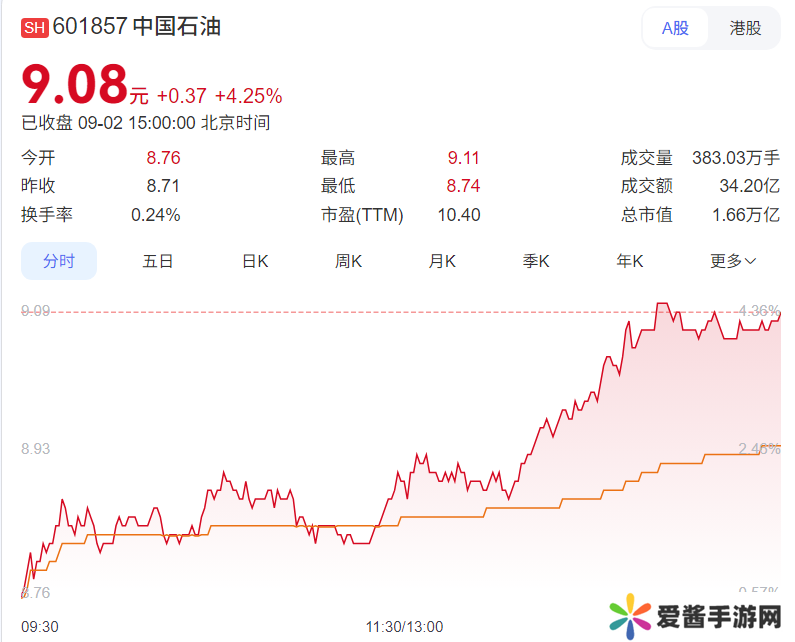View the 年K chart tab
Screen dimensions: 795x642
point(630,261)
